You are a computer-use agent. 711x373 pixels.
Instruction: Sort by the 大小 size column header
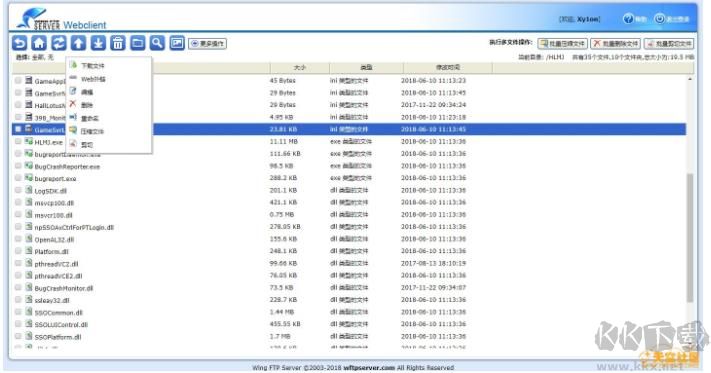click(299, 67)
